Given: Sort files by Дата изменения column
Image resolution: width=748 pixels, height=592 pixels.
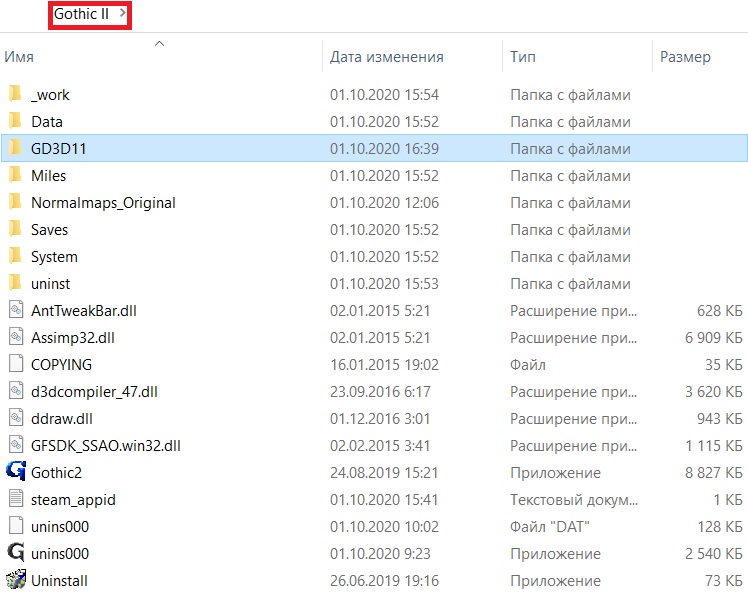Looking at the screenshot, I should 386,57.
